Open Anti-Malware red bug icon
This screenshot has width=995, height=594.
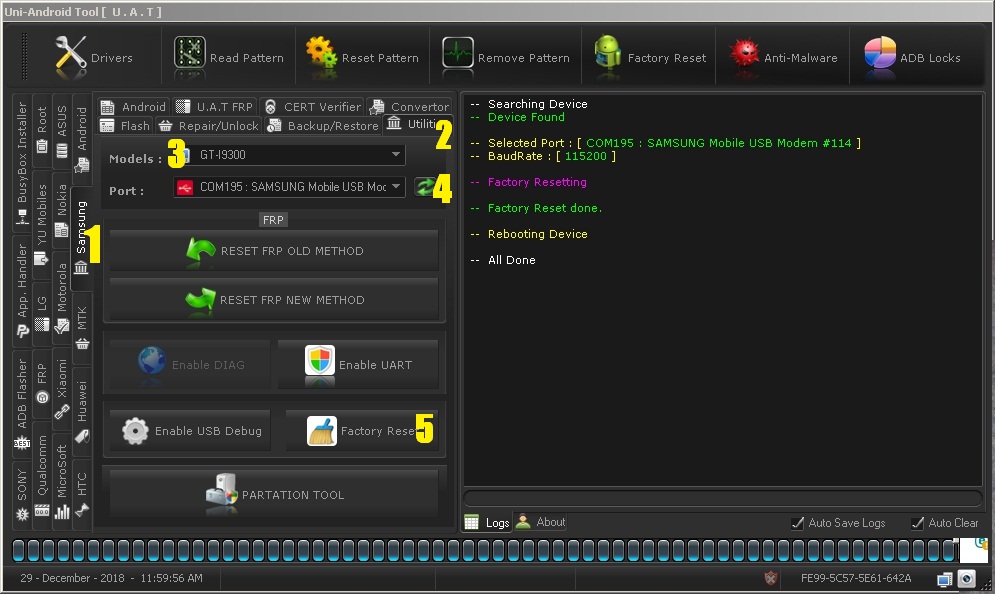[744, 53]
